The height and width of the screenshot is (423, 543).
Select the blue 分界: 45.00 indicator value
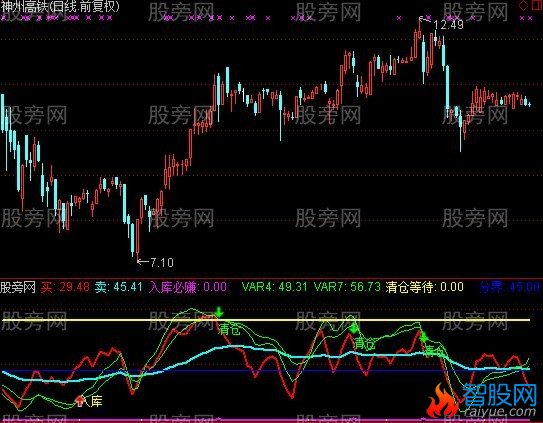tap(510, 287)
